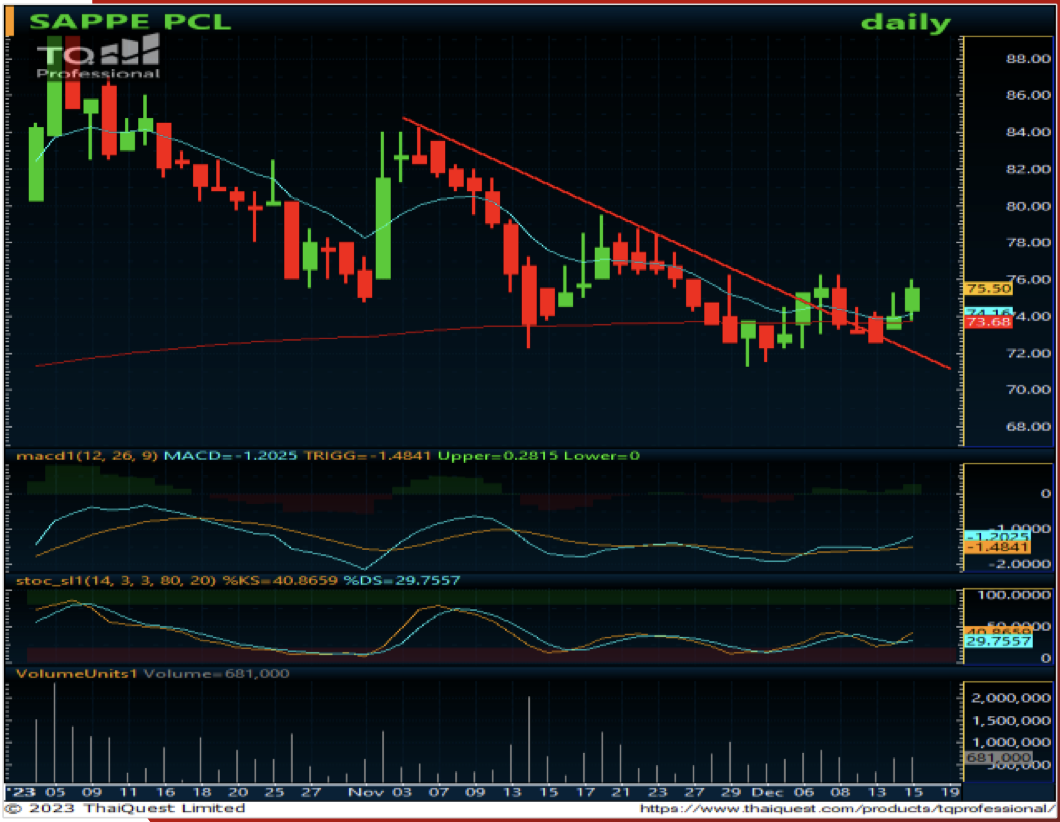Click the © 2023 ThaiQuest Limited copyright text
Viewport: 1060px width, 822px height.
pyautogui.click(x=125, y=808)
